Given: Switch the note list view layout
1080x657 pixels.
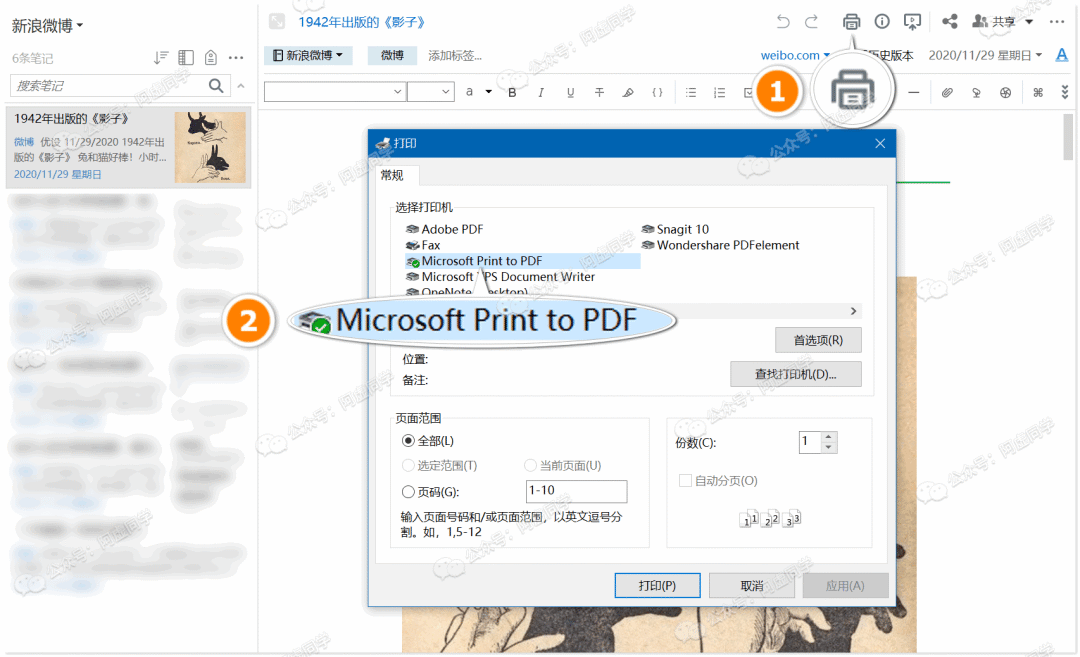Looking at the screenshot, I should pos(186,58).
